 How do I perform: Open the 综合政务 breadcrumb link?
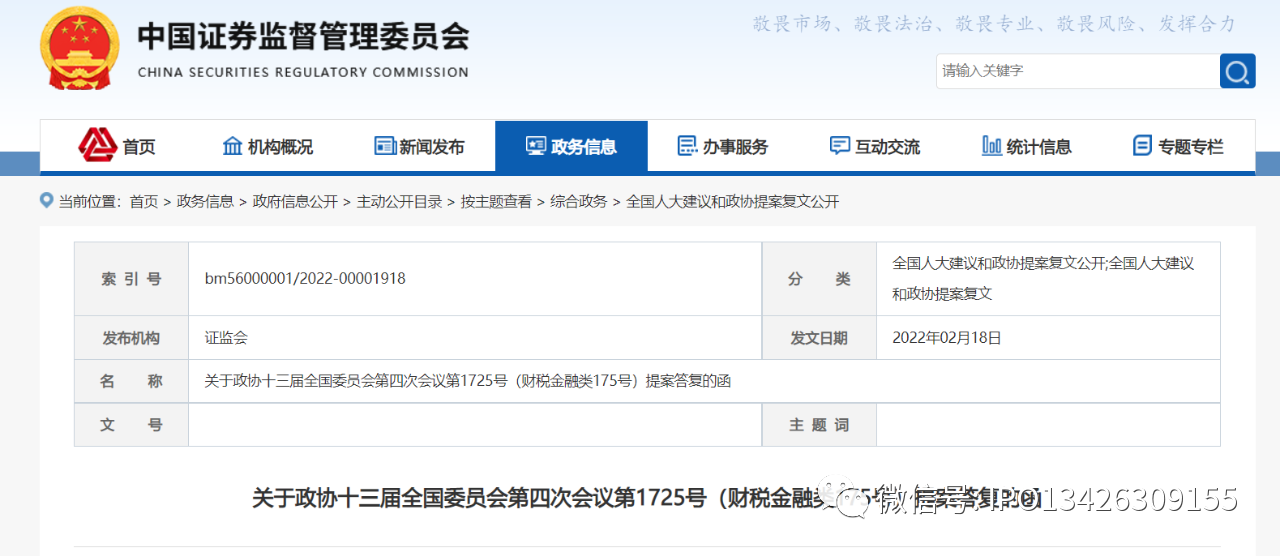coord(579,201)
